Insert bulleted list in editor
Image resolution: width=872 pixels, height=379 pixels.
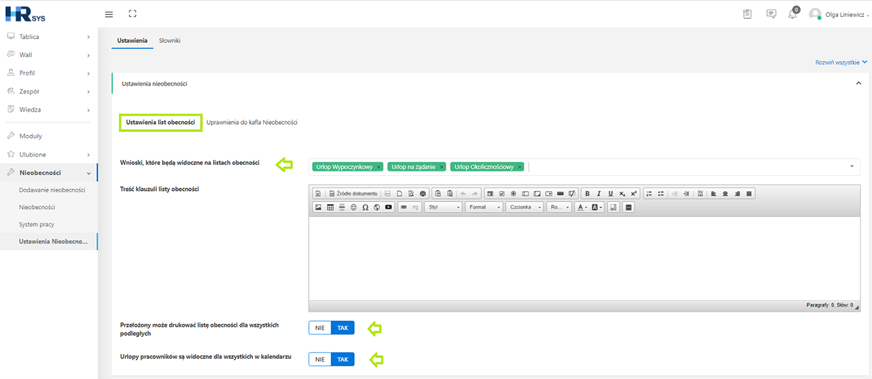[x=661, y=193]
